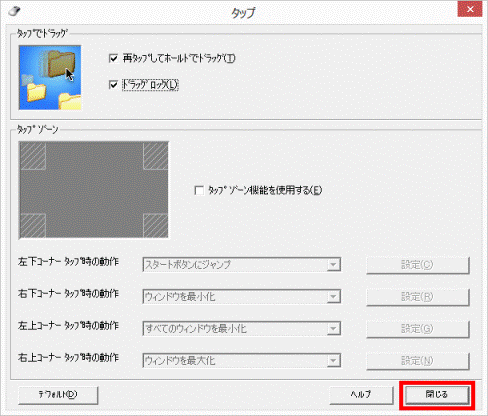Click the 設定(R) button
This screenshot has width=488, height=416.
coord(418,297)
